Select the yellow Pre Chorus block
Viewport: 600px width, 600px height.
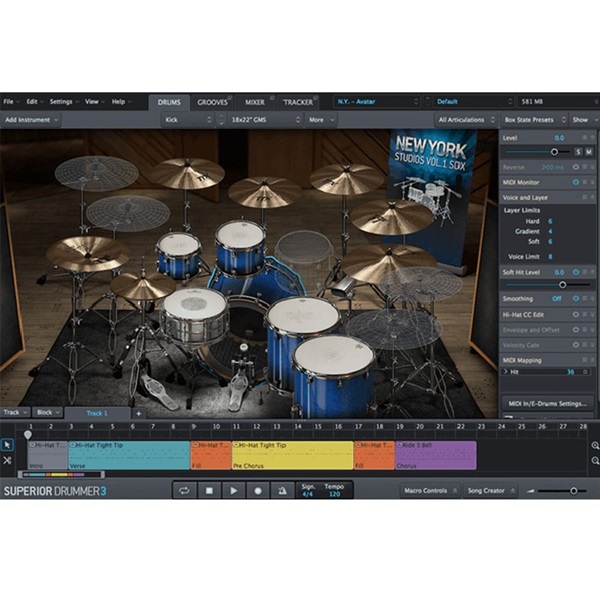[292, 455]
